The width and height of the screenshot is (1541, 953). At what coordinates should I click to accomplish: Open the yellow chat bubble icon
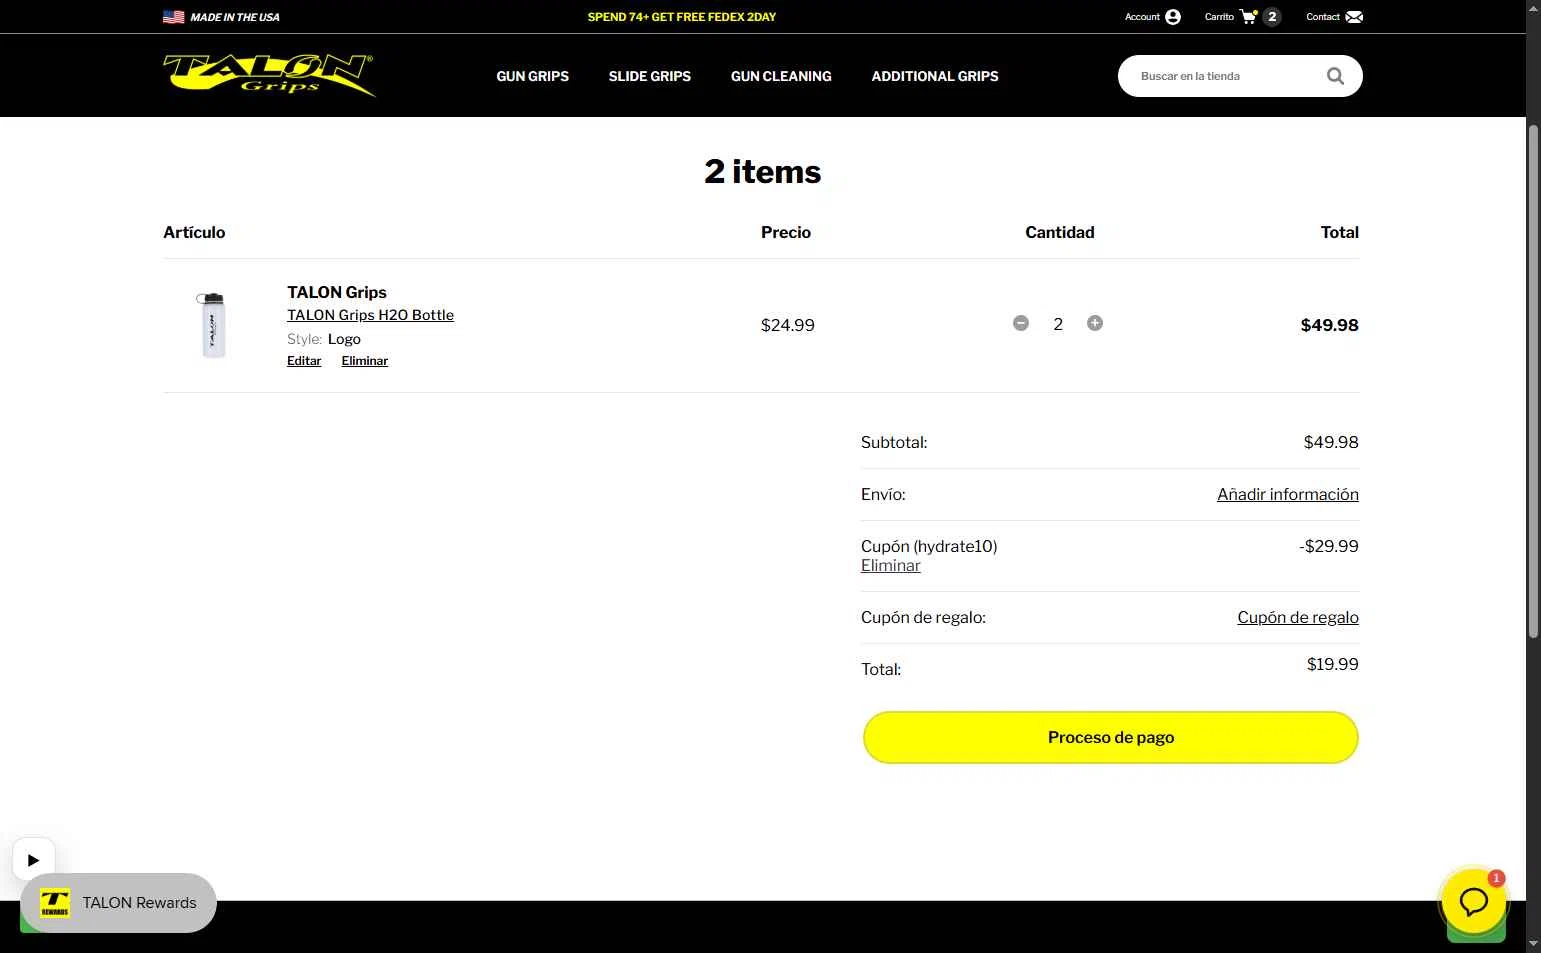click(x=1473, y=901)
